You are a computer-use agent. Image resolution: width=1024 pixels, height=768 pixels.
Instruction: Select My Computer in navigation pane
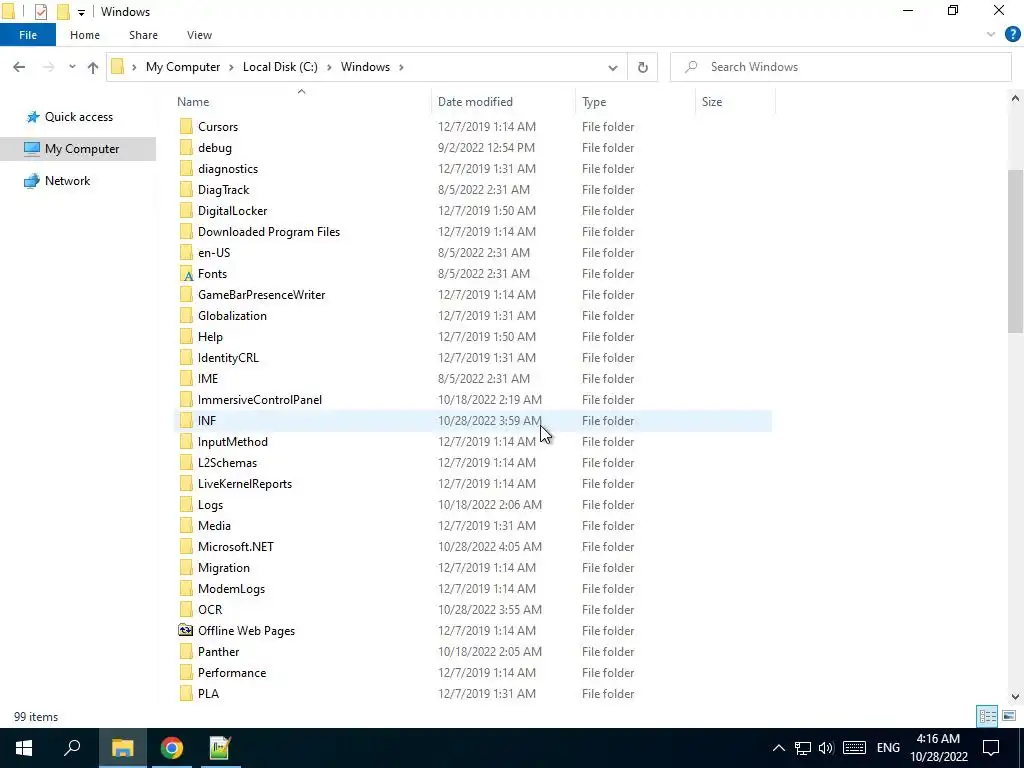82,149
